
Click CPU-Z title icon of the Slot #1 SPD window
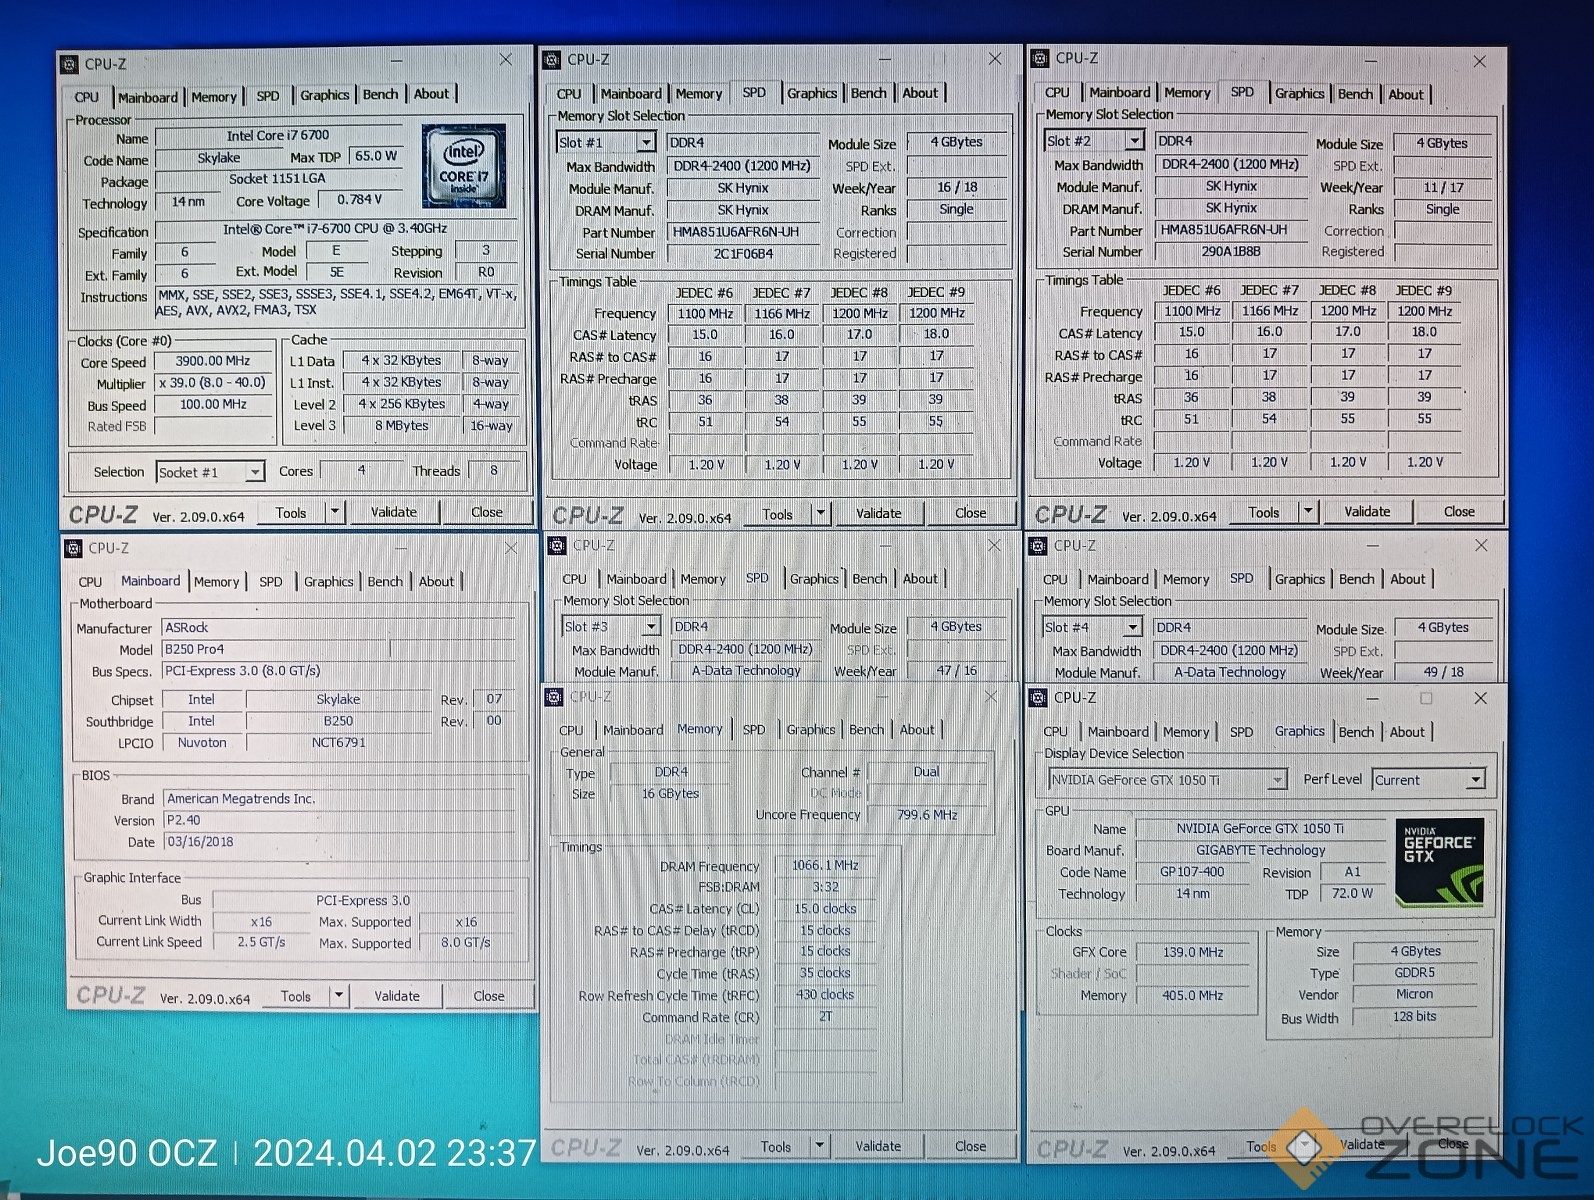point(552,60)
